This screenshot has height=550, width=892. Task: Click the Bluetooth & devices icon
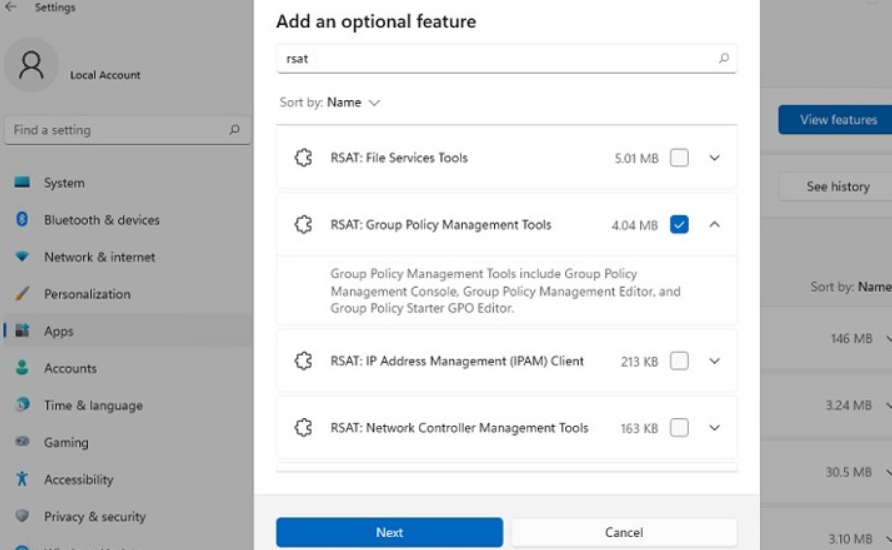click(22, 220)
